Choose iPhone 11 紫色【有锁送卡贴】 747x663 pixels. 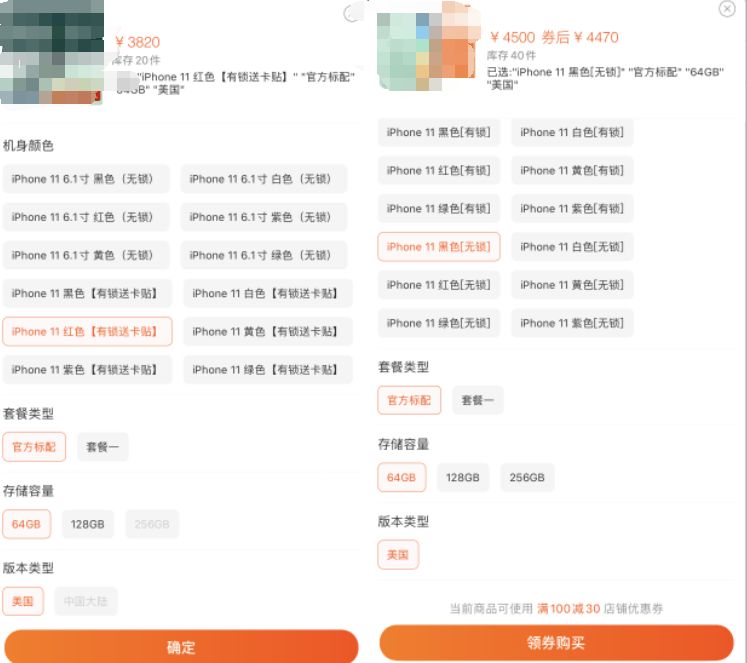pos(87,370)
